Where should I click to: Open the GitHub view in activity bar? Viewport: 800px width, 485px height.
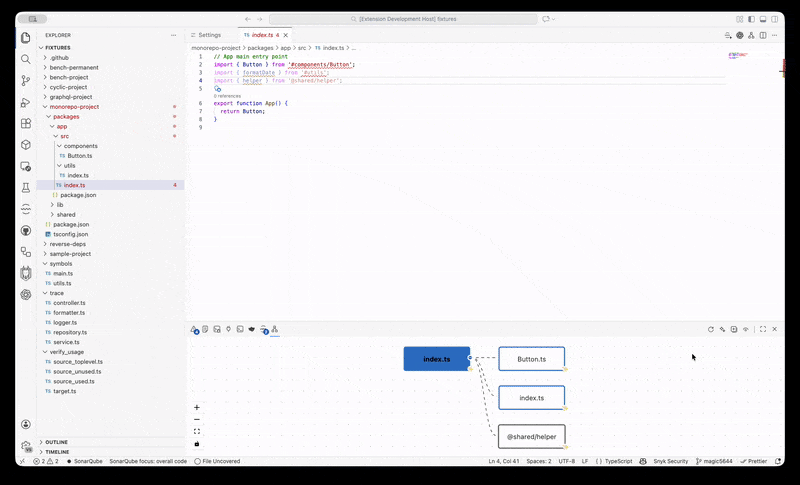click(26, 231)
